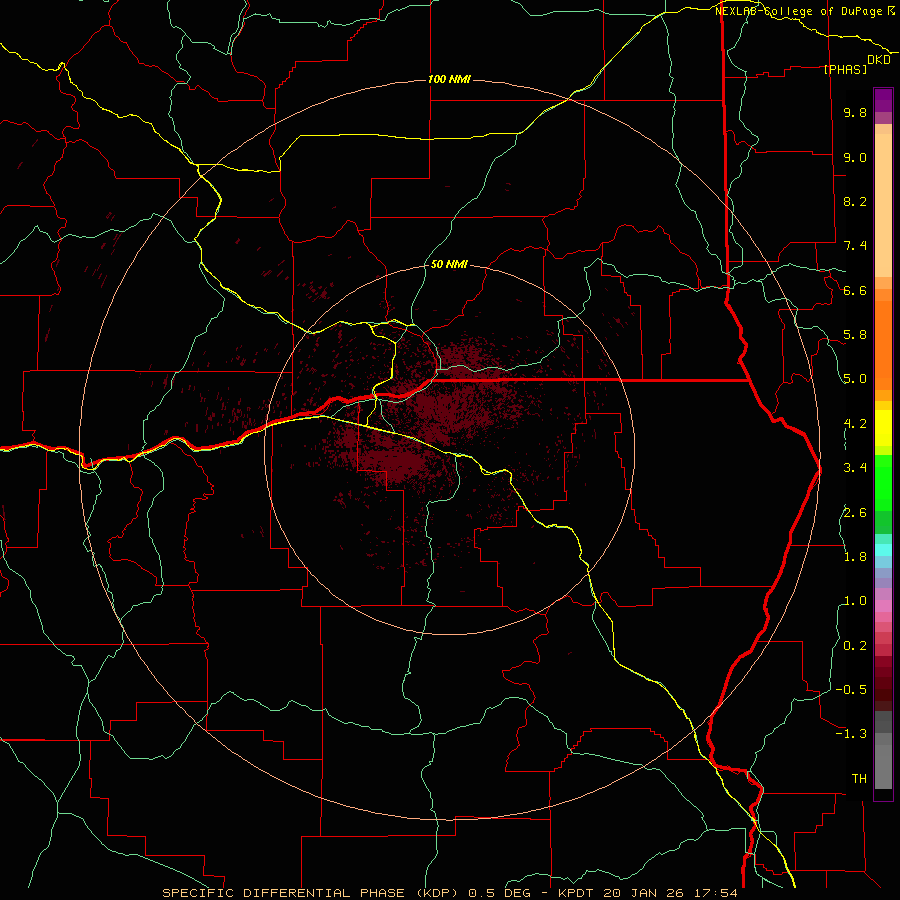This screenshot has height=900, width=900.
Task: Click the 9.0 value on color scale
Action: pos(855,157)
